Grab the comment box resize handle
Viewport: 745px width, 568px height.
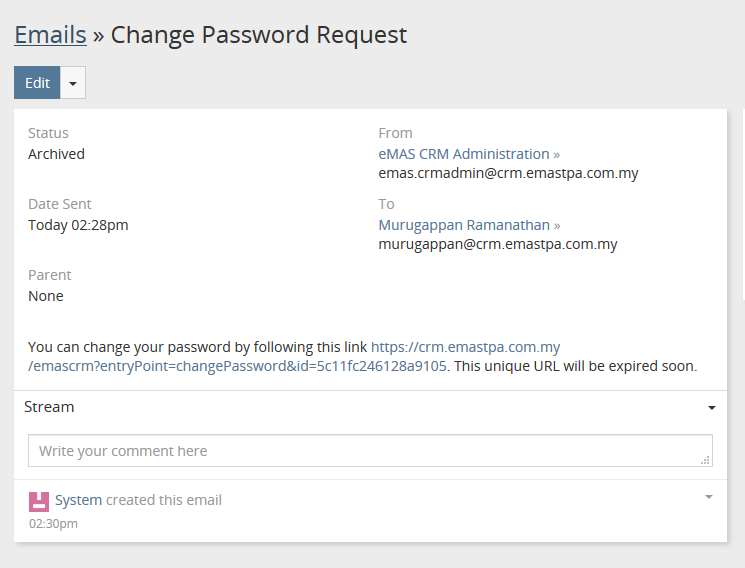point(706,460)
